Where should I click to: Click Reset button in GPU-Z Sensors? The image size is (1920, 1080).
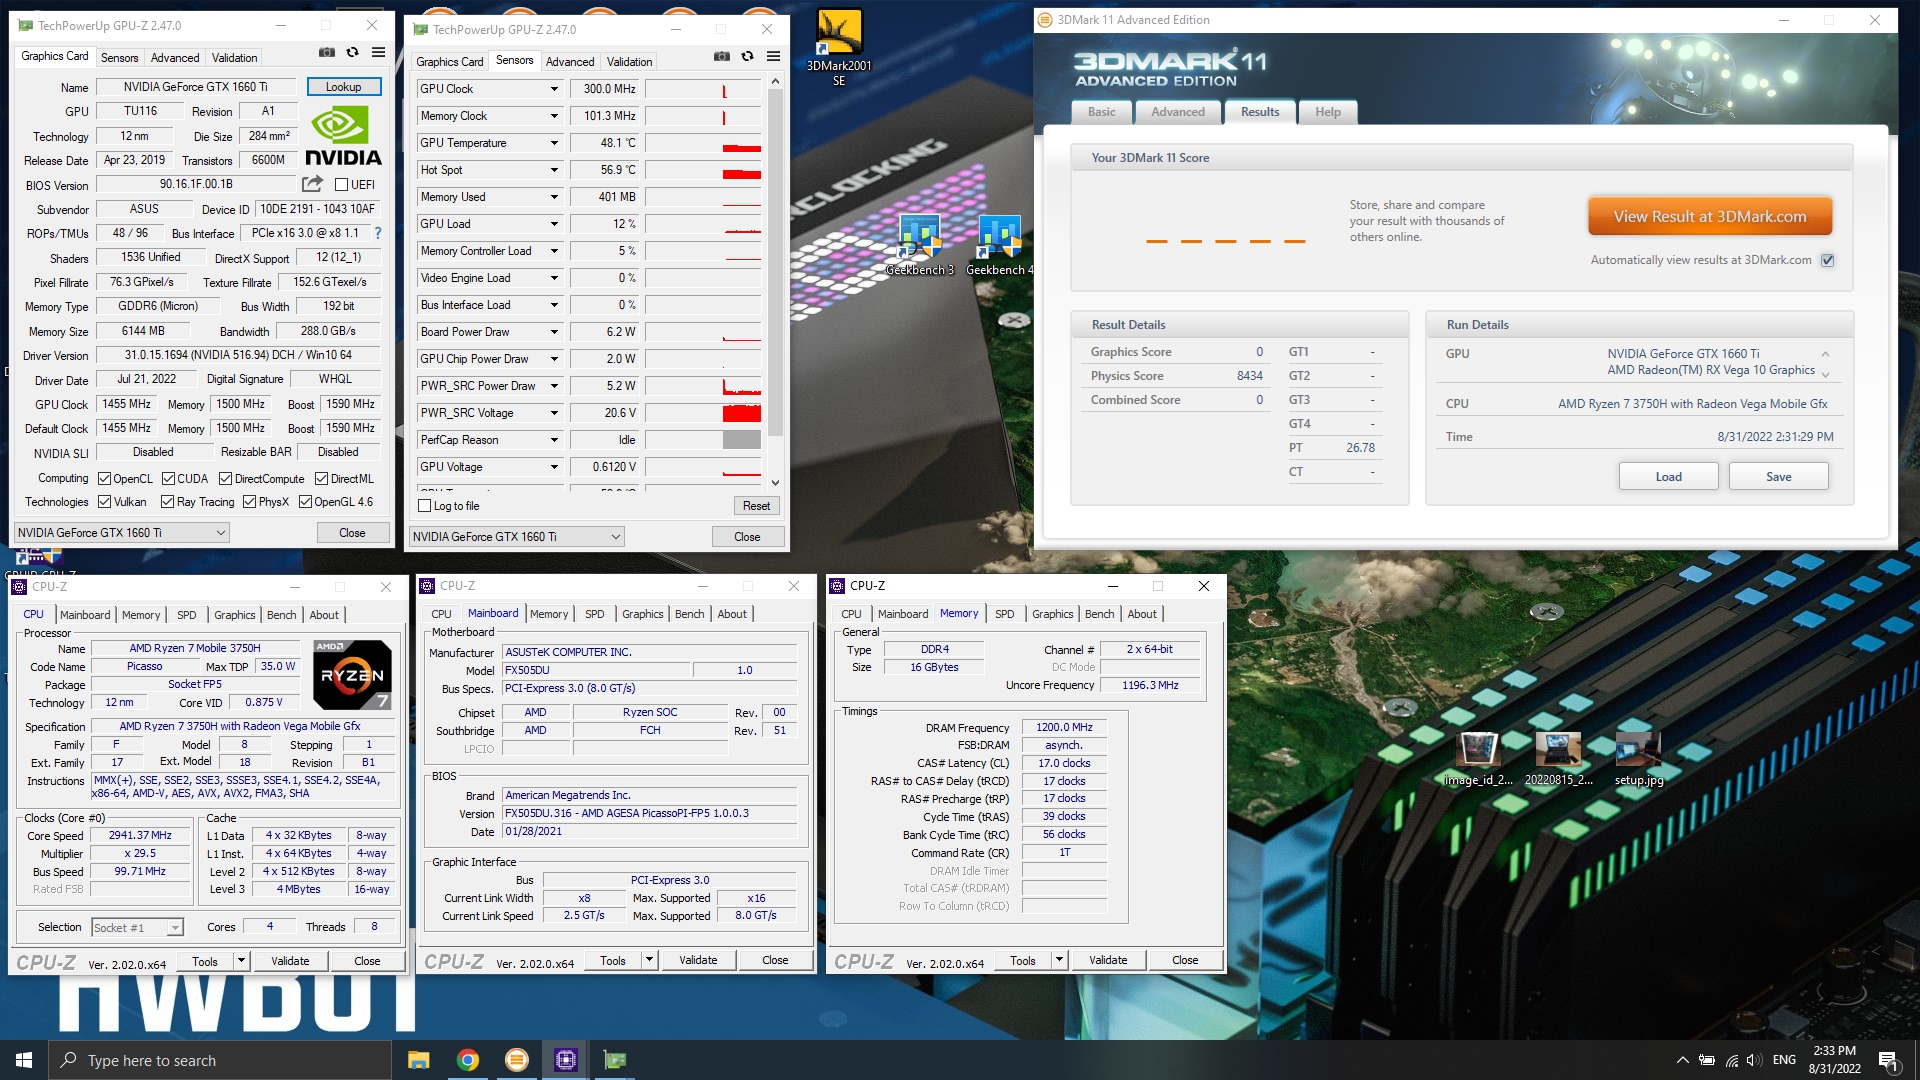pos(756,506)
